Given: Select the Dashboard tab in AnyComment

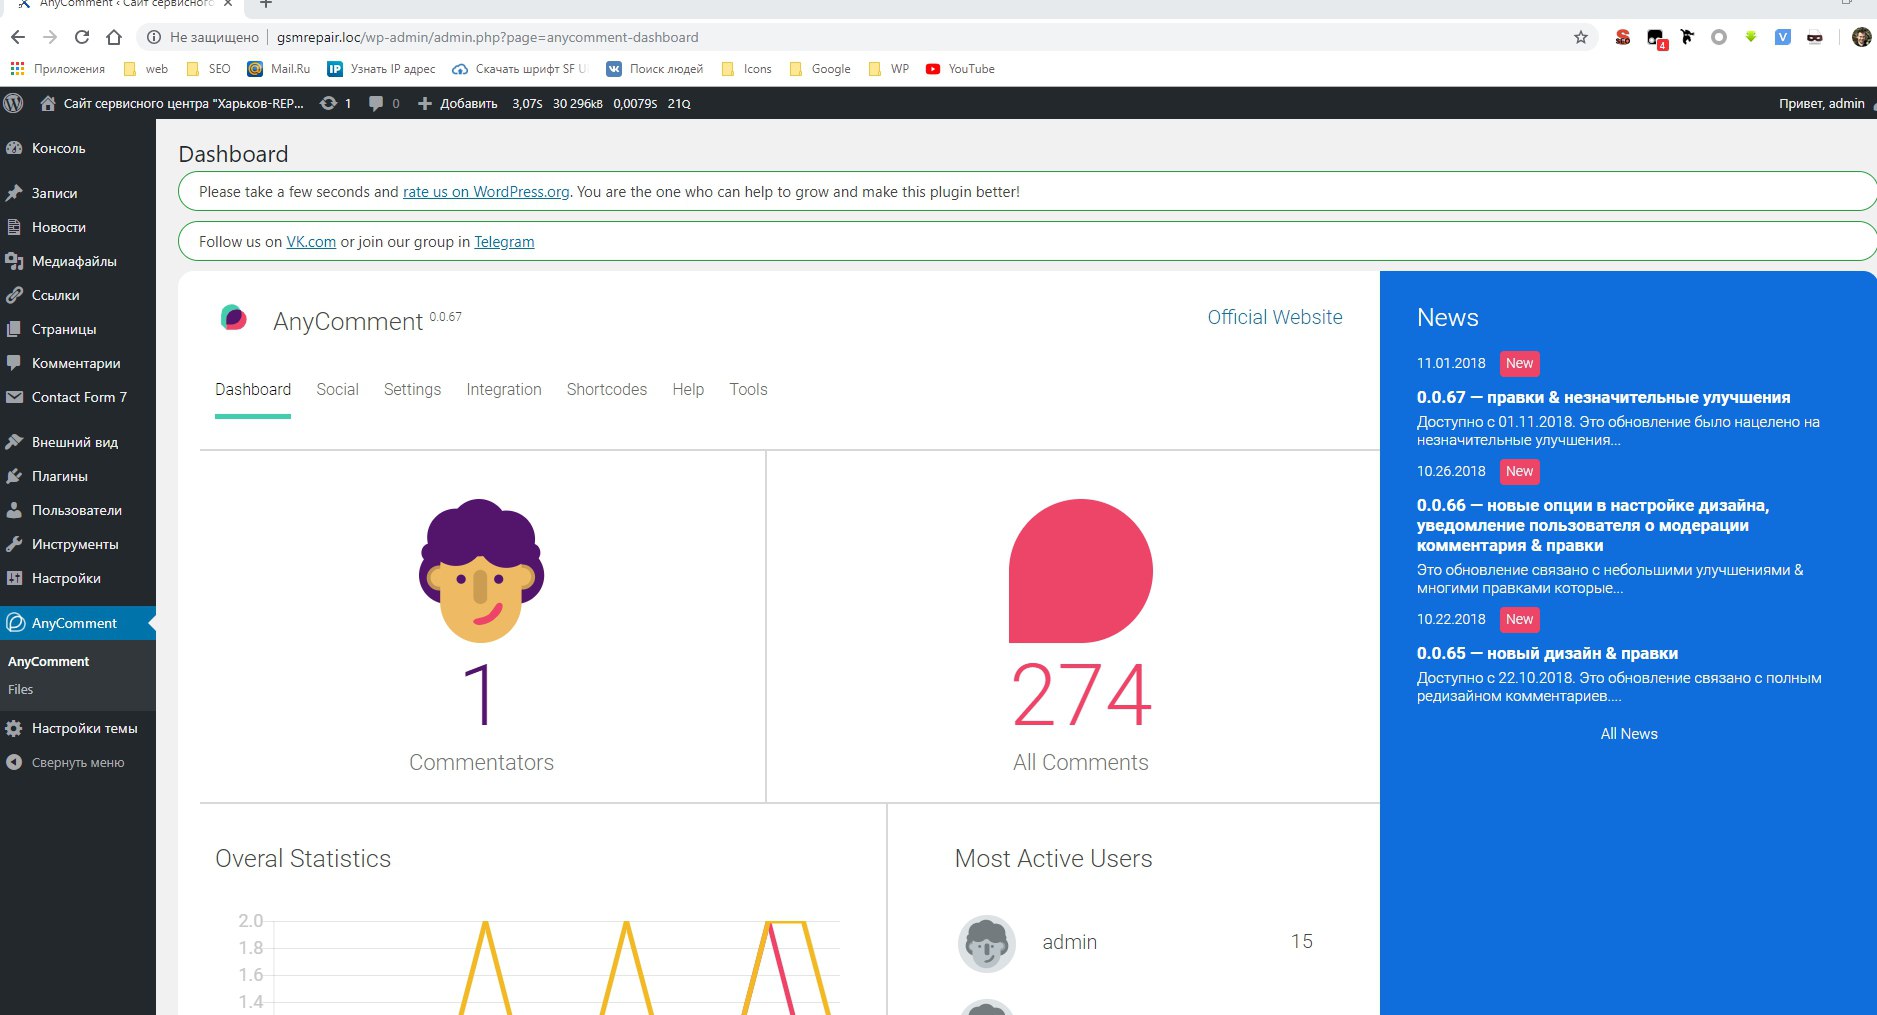Looking at the screenshot, I should 253,390.
